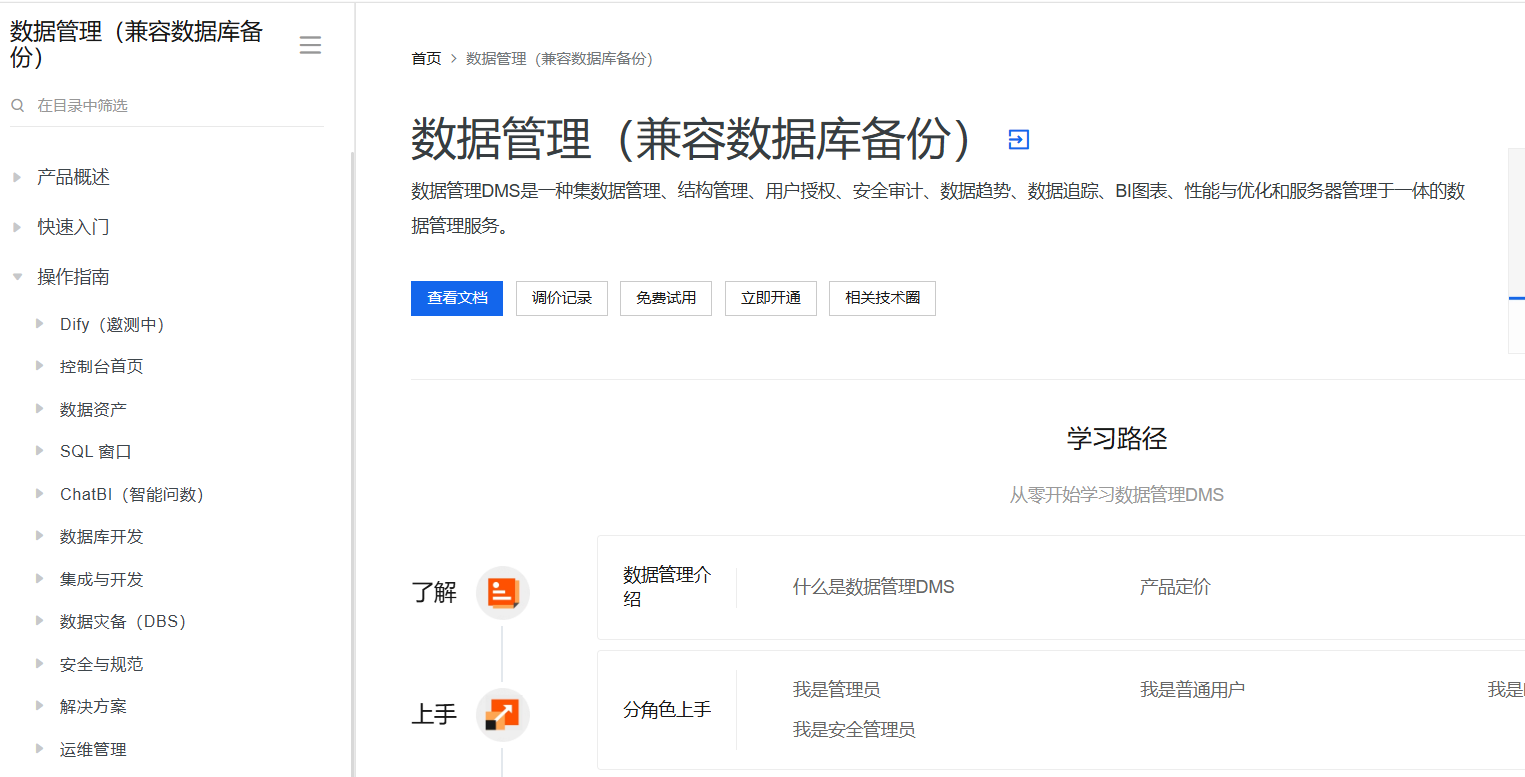
Task: Click breadcrumb 数据管理（兼容数据库备份）
Action: (562, 59)
